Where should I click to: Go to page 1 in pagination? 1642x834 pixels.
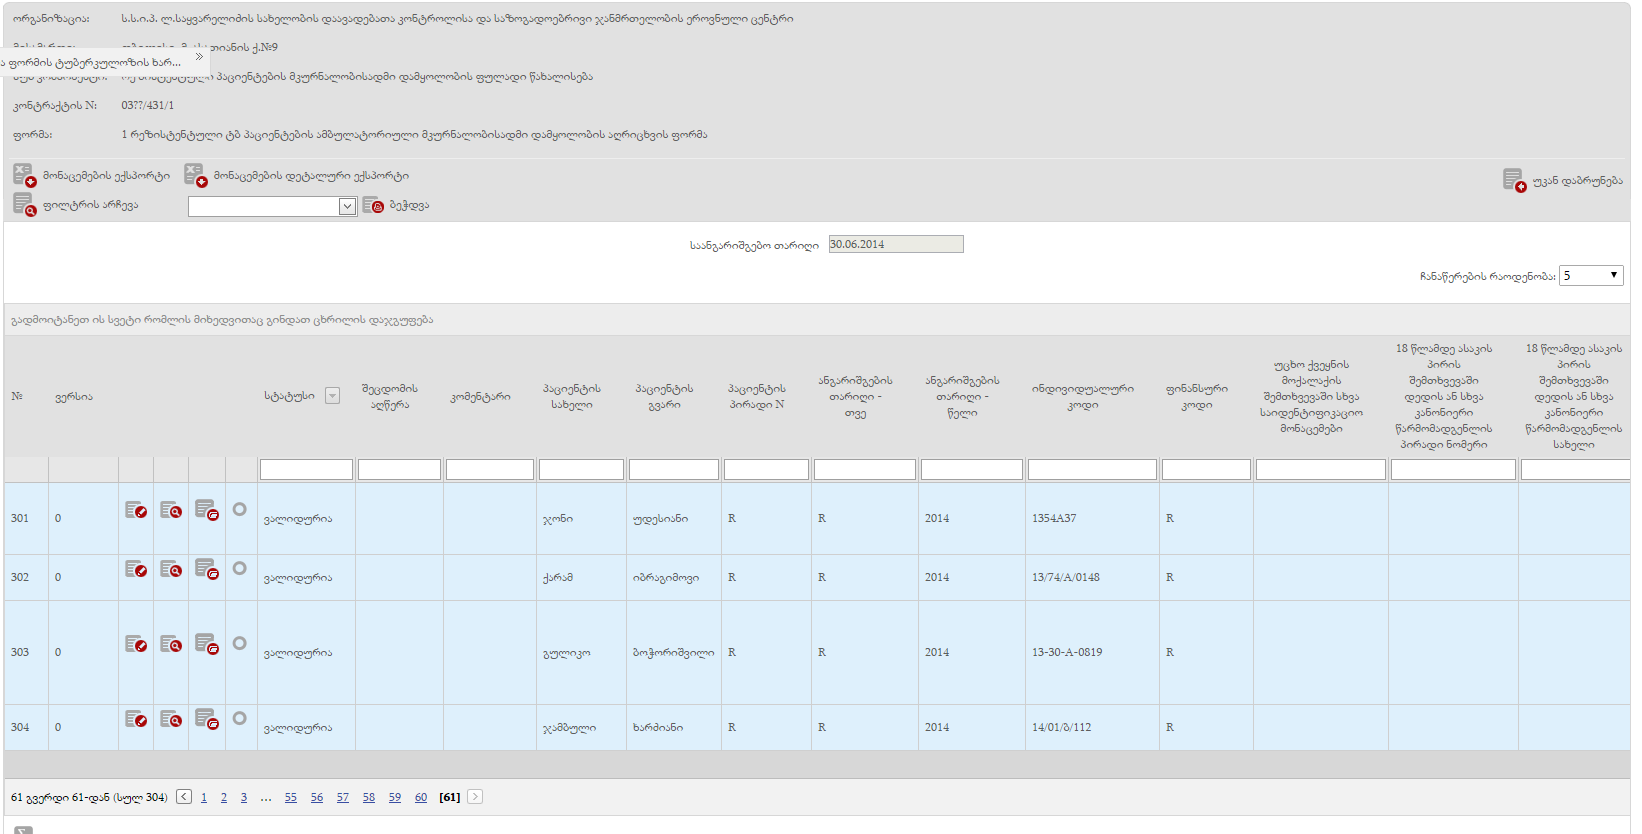pyautogui.click(x=204, y=798)
